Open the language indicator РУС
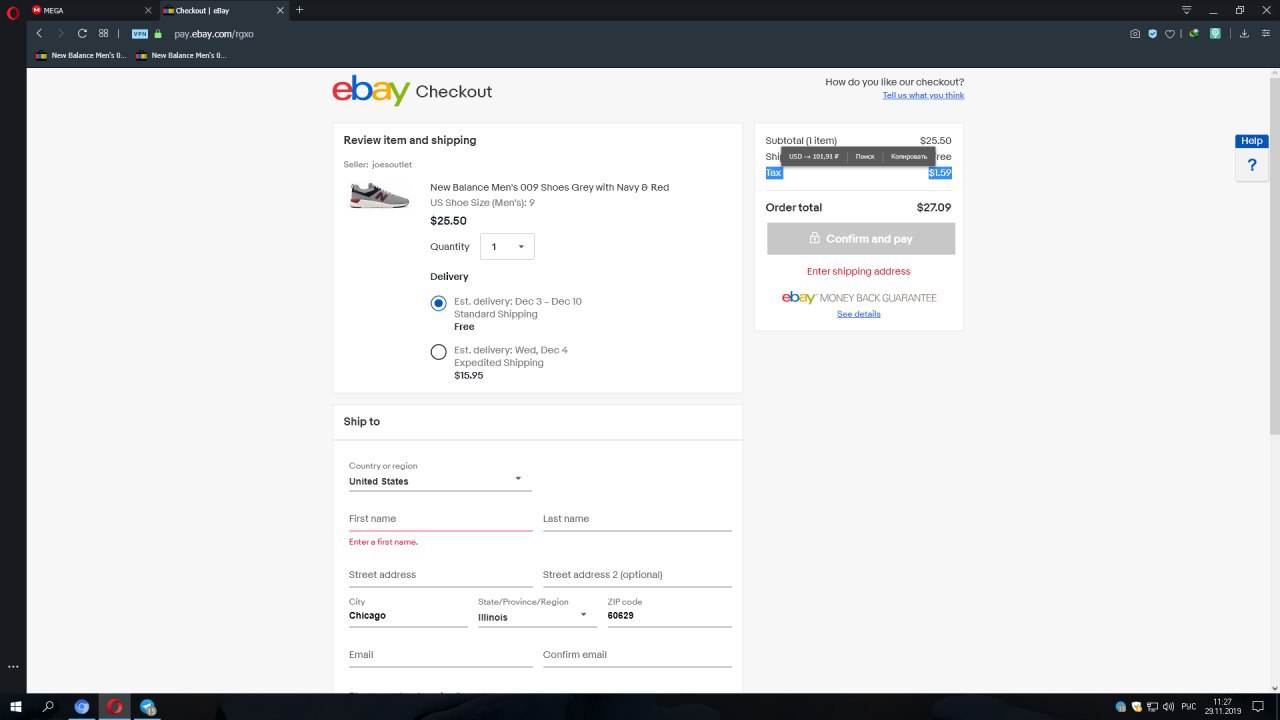 1189,706
